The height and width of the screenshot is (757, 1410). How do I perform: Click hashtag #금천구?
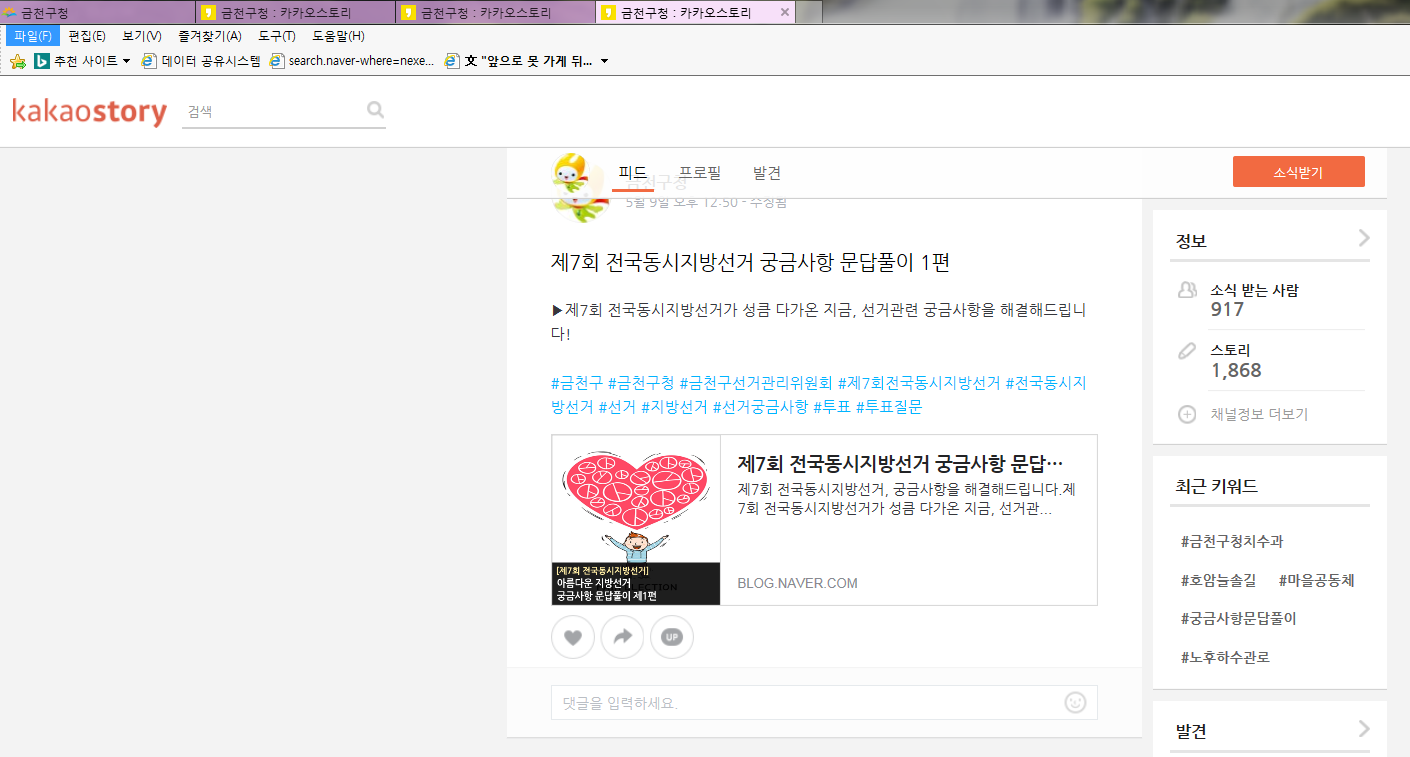point(577,382)
